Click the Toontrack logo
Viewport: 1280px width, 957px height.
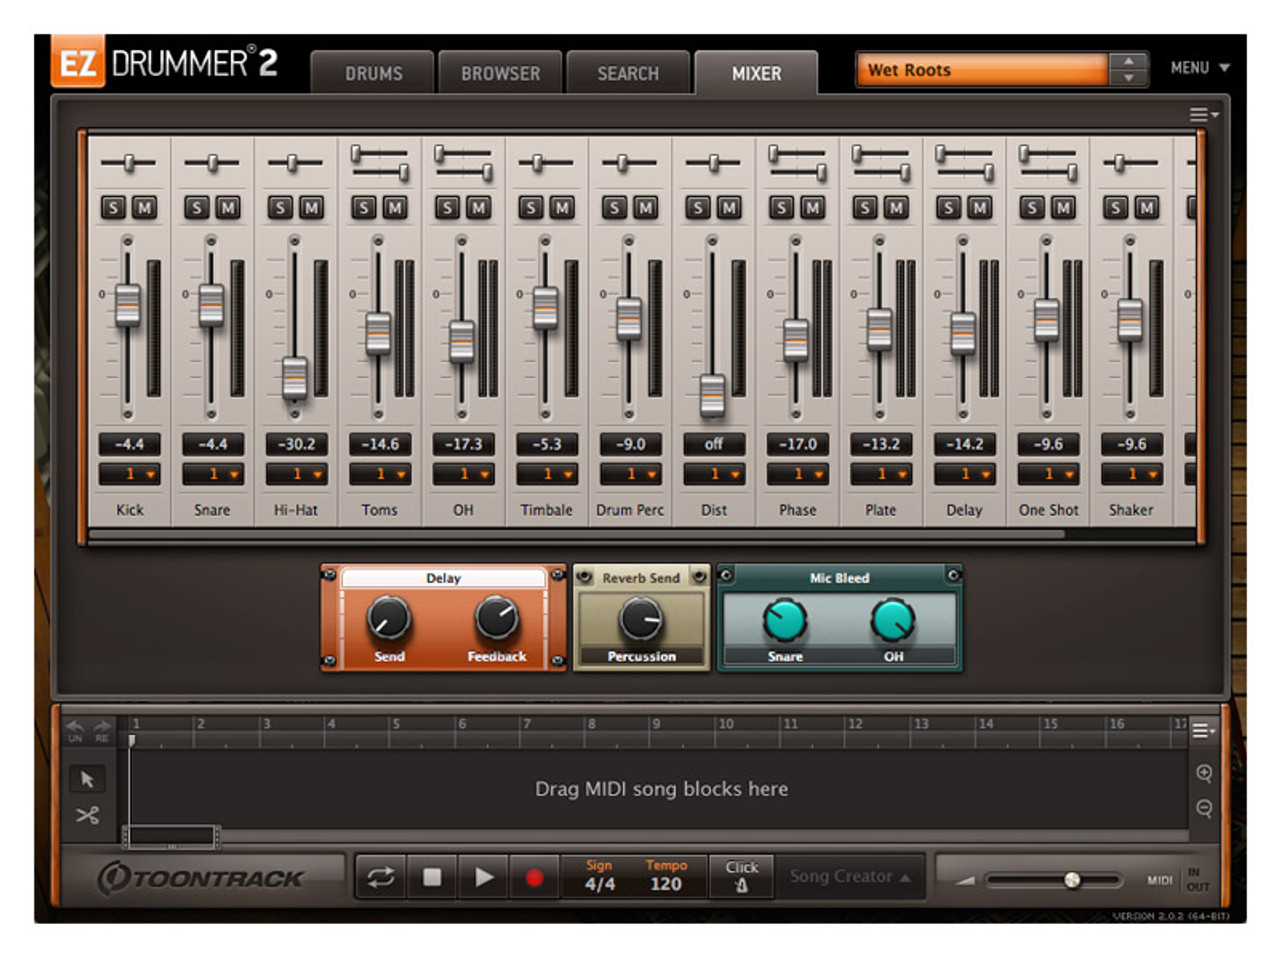click(x=201, y=878)
